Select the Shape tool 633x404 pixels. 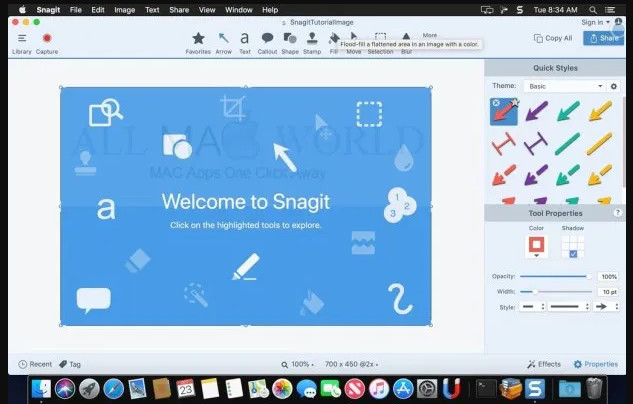point(290,43)
